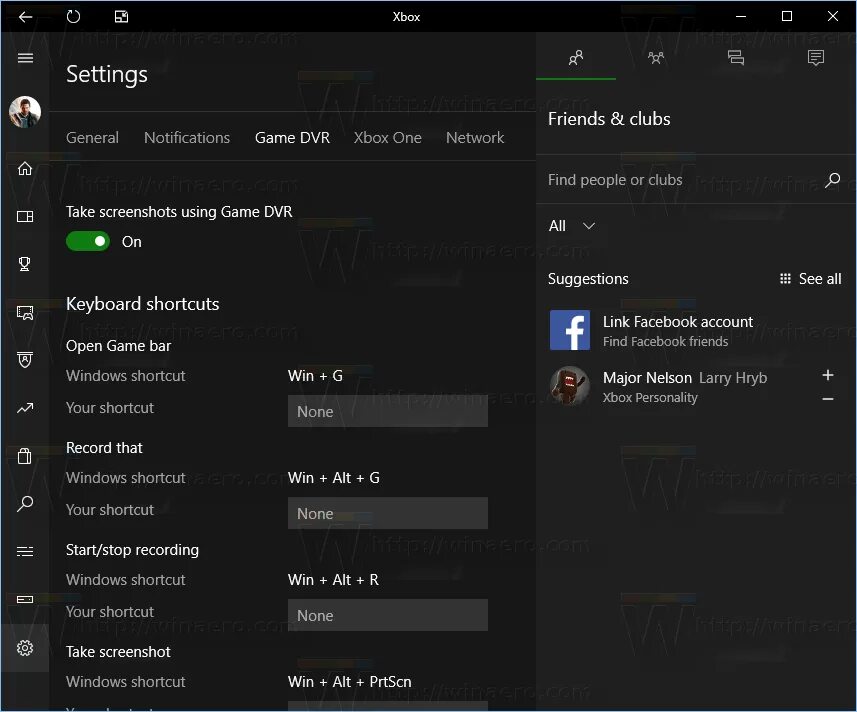857x712 pixels.
Task: Expand the All filter dropdown
Action: (x=572, y=226)
